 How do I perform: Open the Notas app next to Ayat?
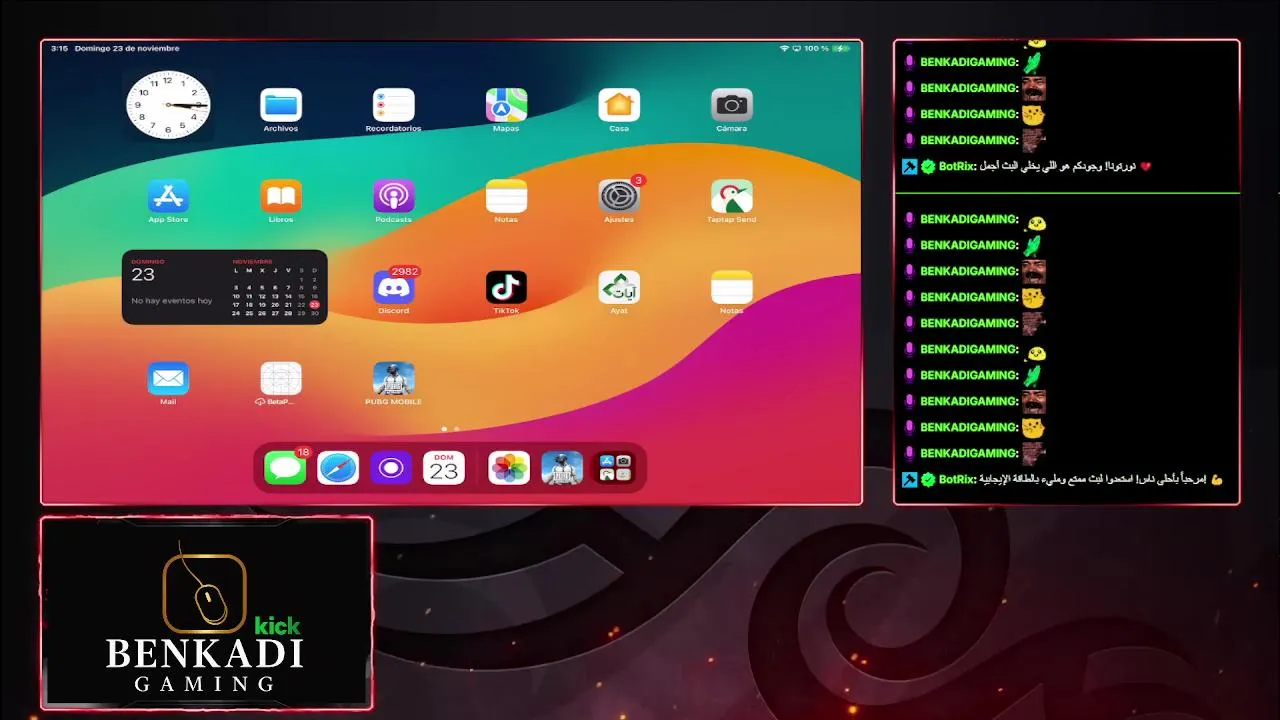[x=732, y=287]
